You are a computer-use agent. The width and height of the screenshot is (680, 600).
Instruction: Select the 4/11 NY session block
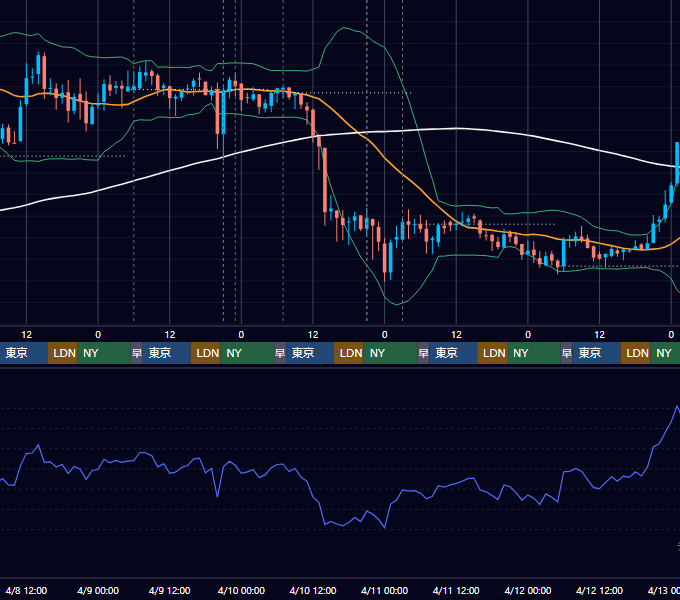coord(533,353)
